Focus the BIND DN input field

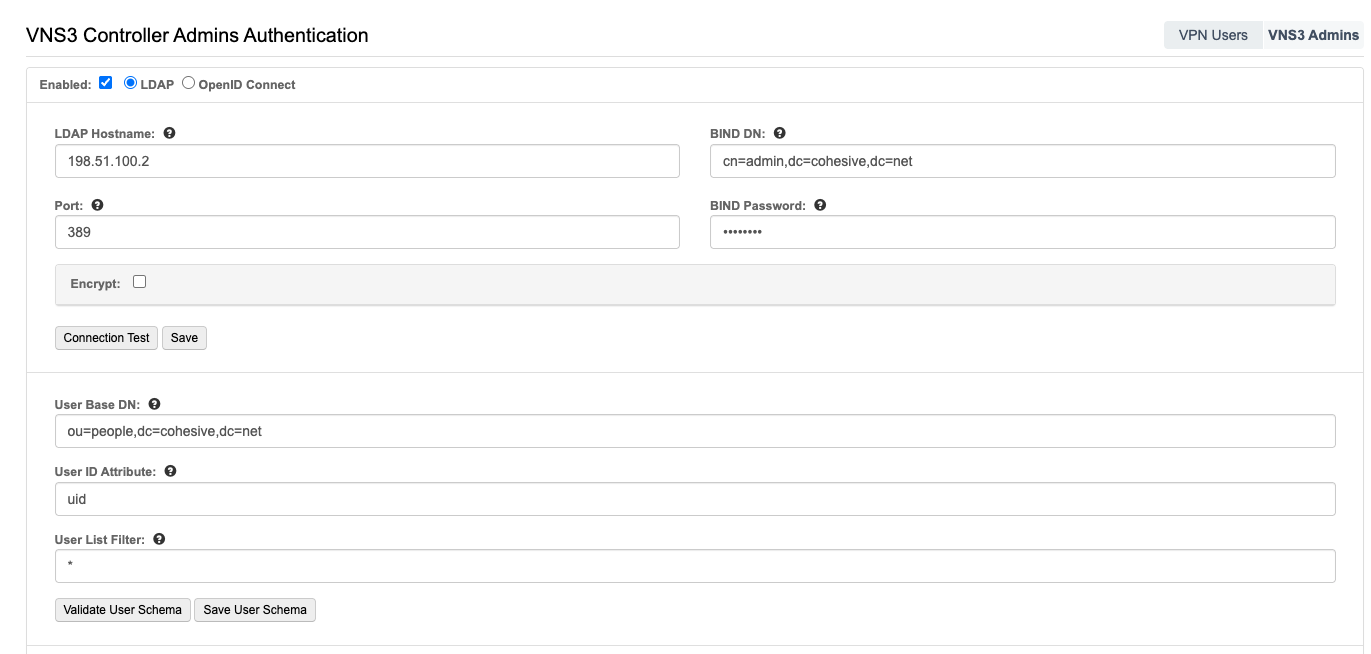(x=1023, y=161)
